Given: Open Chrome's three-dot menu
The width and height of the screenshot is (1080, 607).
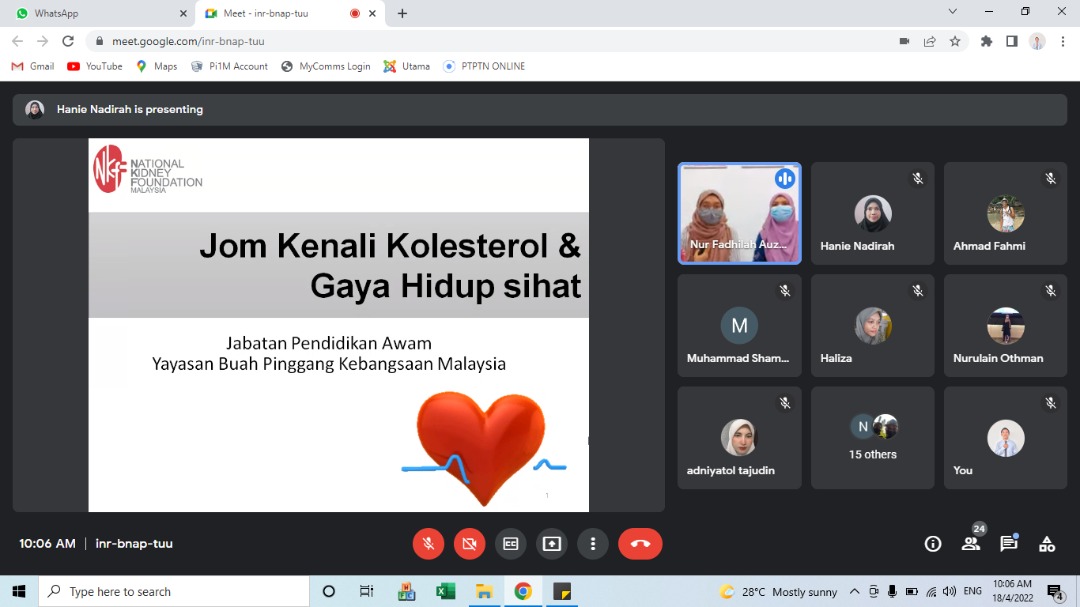Looking at the screenshot, I should [x=1062, y=41].
